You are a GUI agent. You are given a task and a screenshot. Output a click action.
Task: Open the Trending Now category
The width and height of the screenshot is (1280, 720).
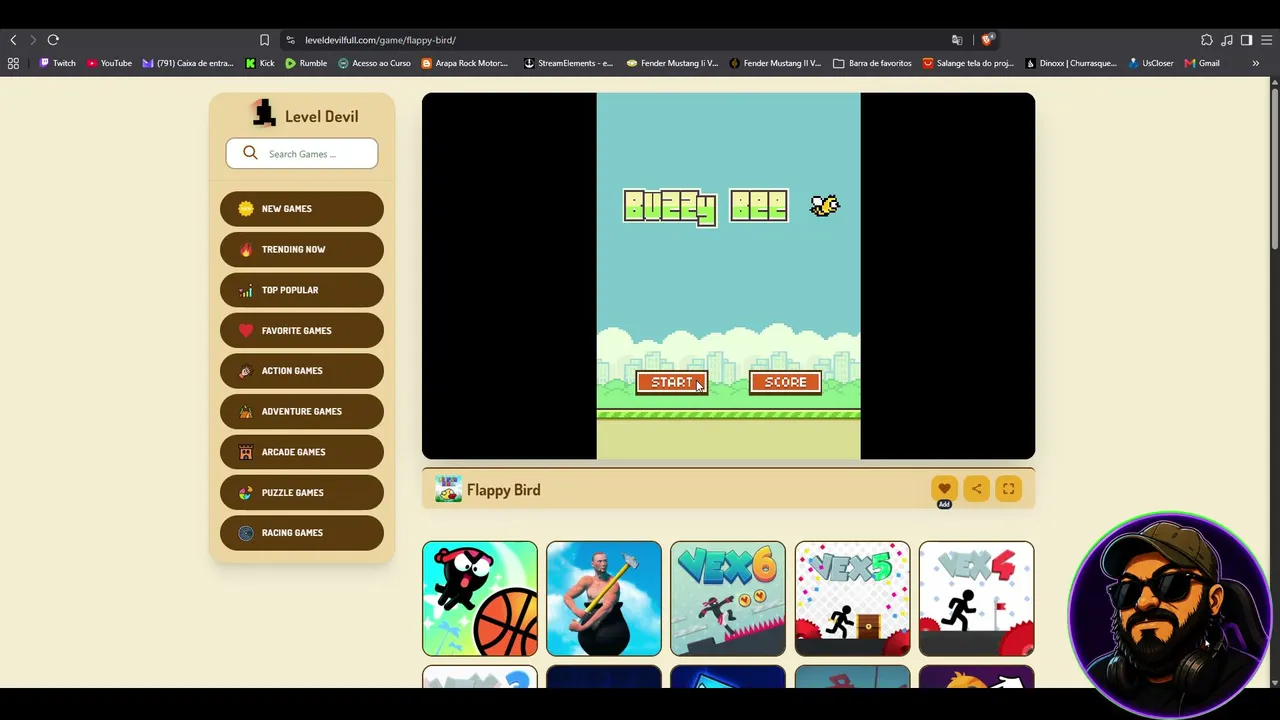click(302, 249)
